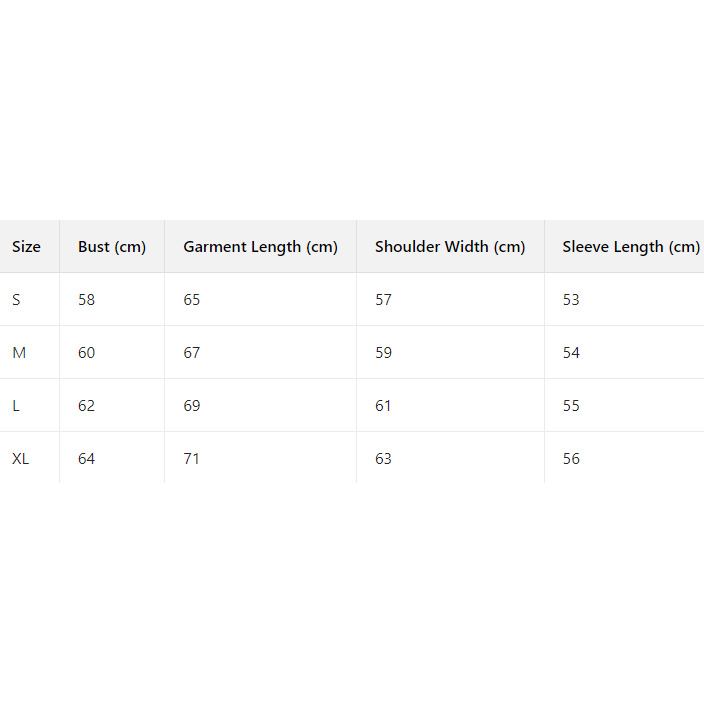Viewport: 704px width, 704px height.
Task: Select garment length value 67
Action: [x=192, y=353]
